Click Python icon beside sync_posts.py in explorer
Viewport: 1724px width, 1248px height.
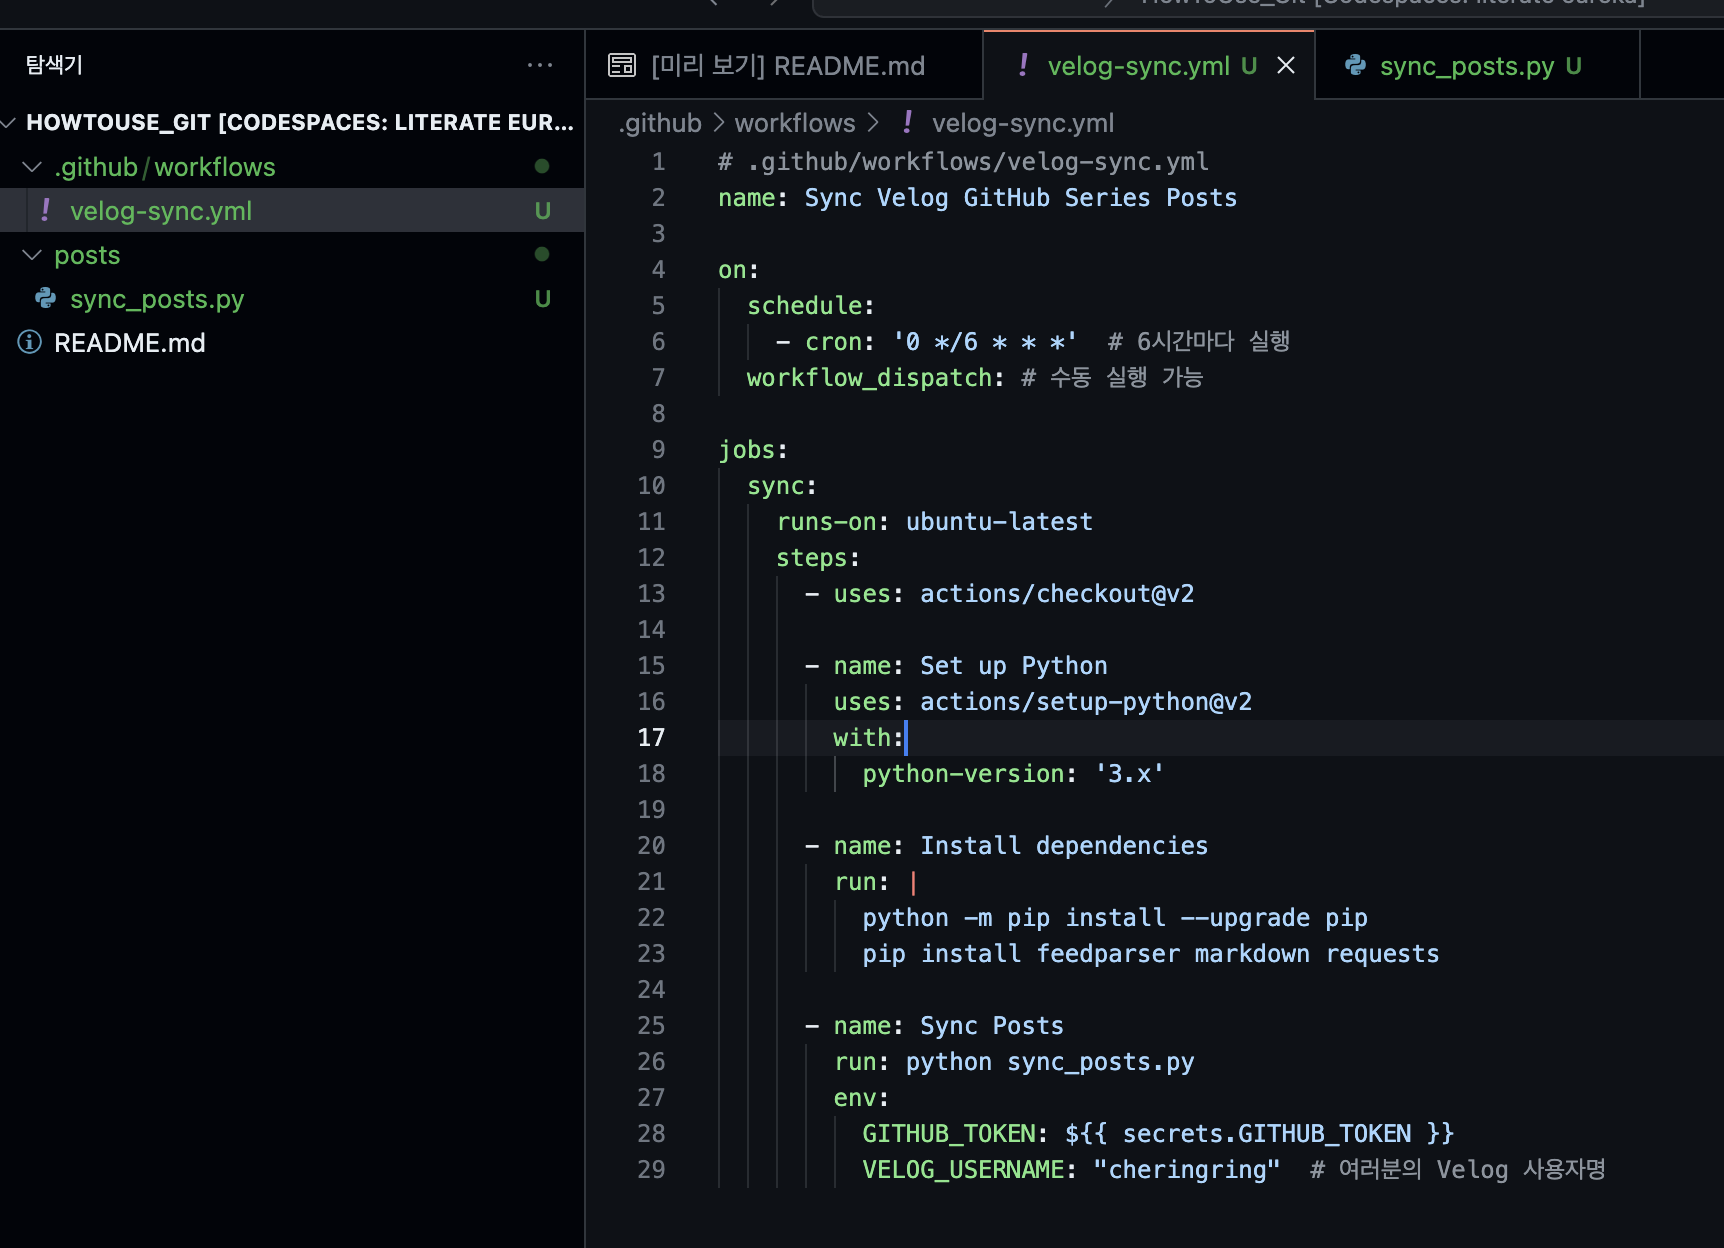click(45, 298)
